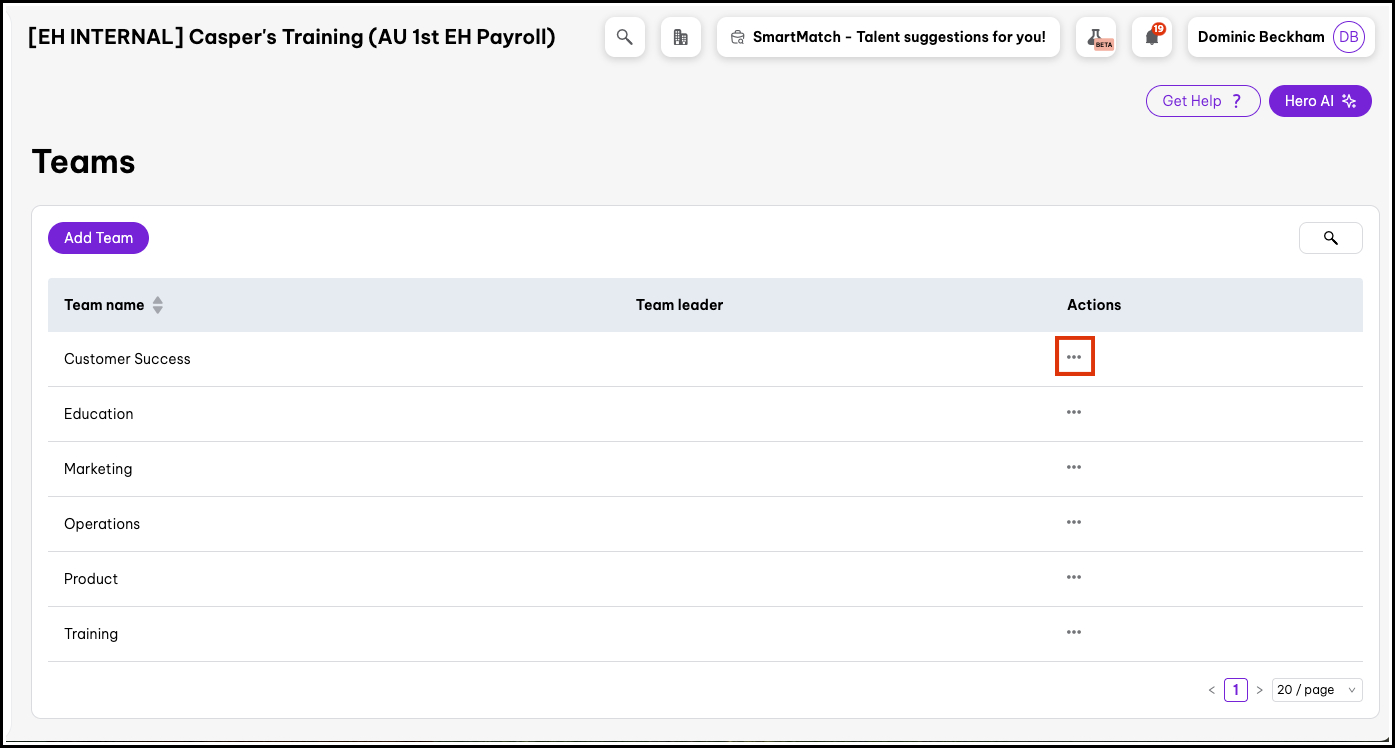
Task: Click the Get Help button
Action: (x=1202, y=101)
